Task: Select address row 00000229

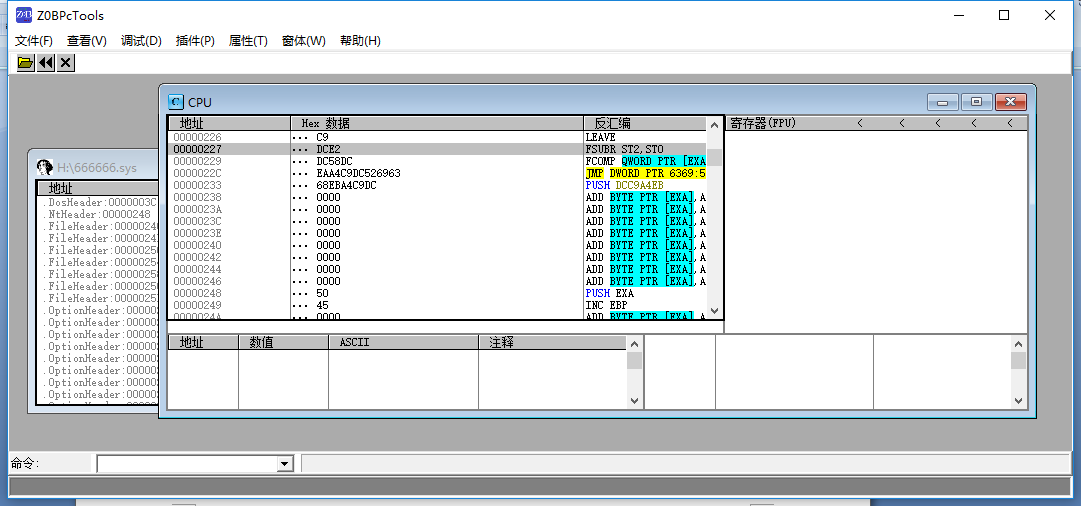Action: click(x=197, y=161)
